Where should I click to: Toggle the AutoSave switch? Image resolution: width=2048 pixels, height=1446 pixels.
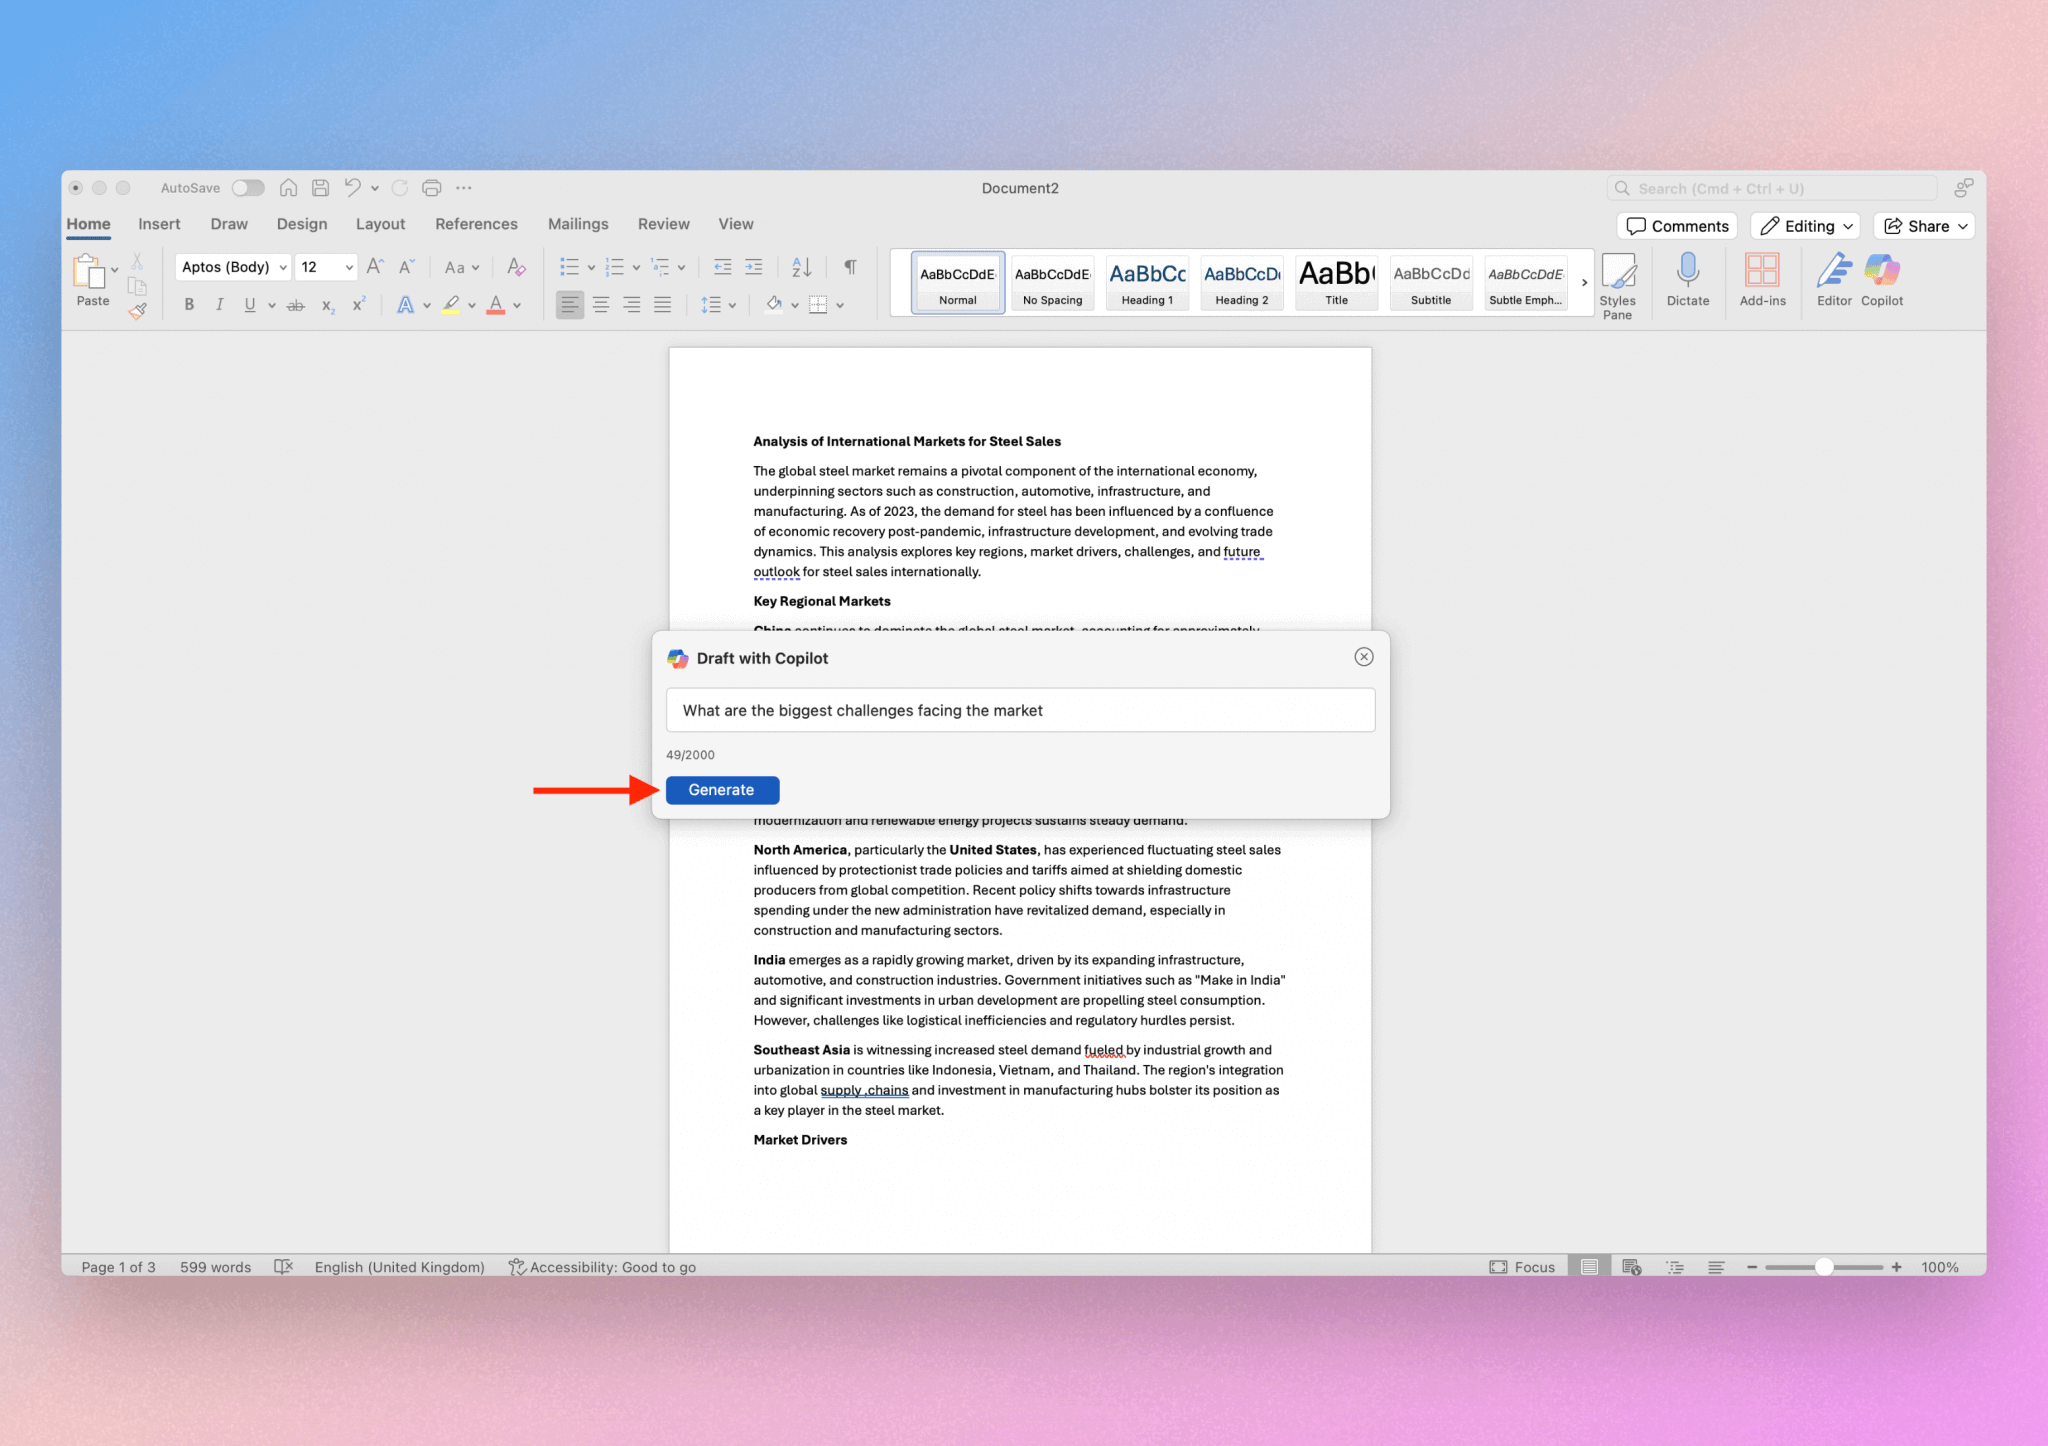(x=247, y=187)
